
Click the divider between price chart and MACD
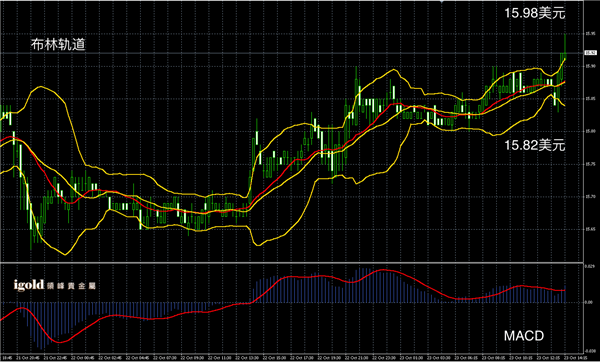pos(292,262)
